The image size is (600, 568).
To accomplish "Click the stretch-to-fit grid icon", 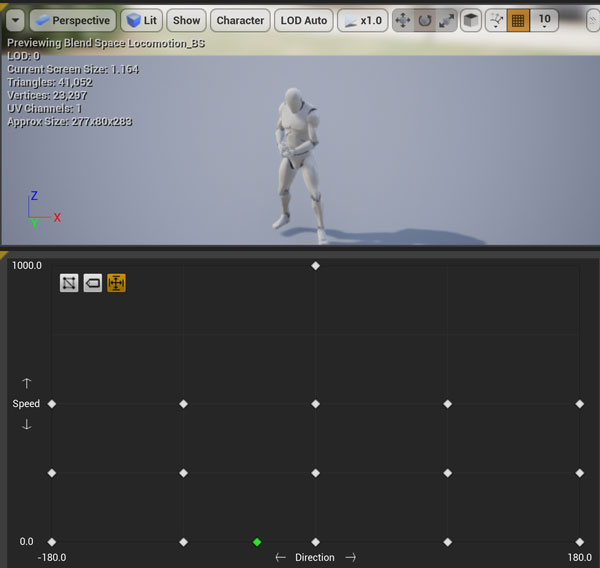I will 116,283.
